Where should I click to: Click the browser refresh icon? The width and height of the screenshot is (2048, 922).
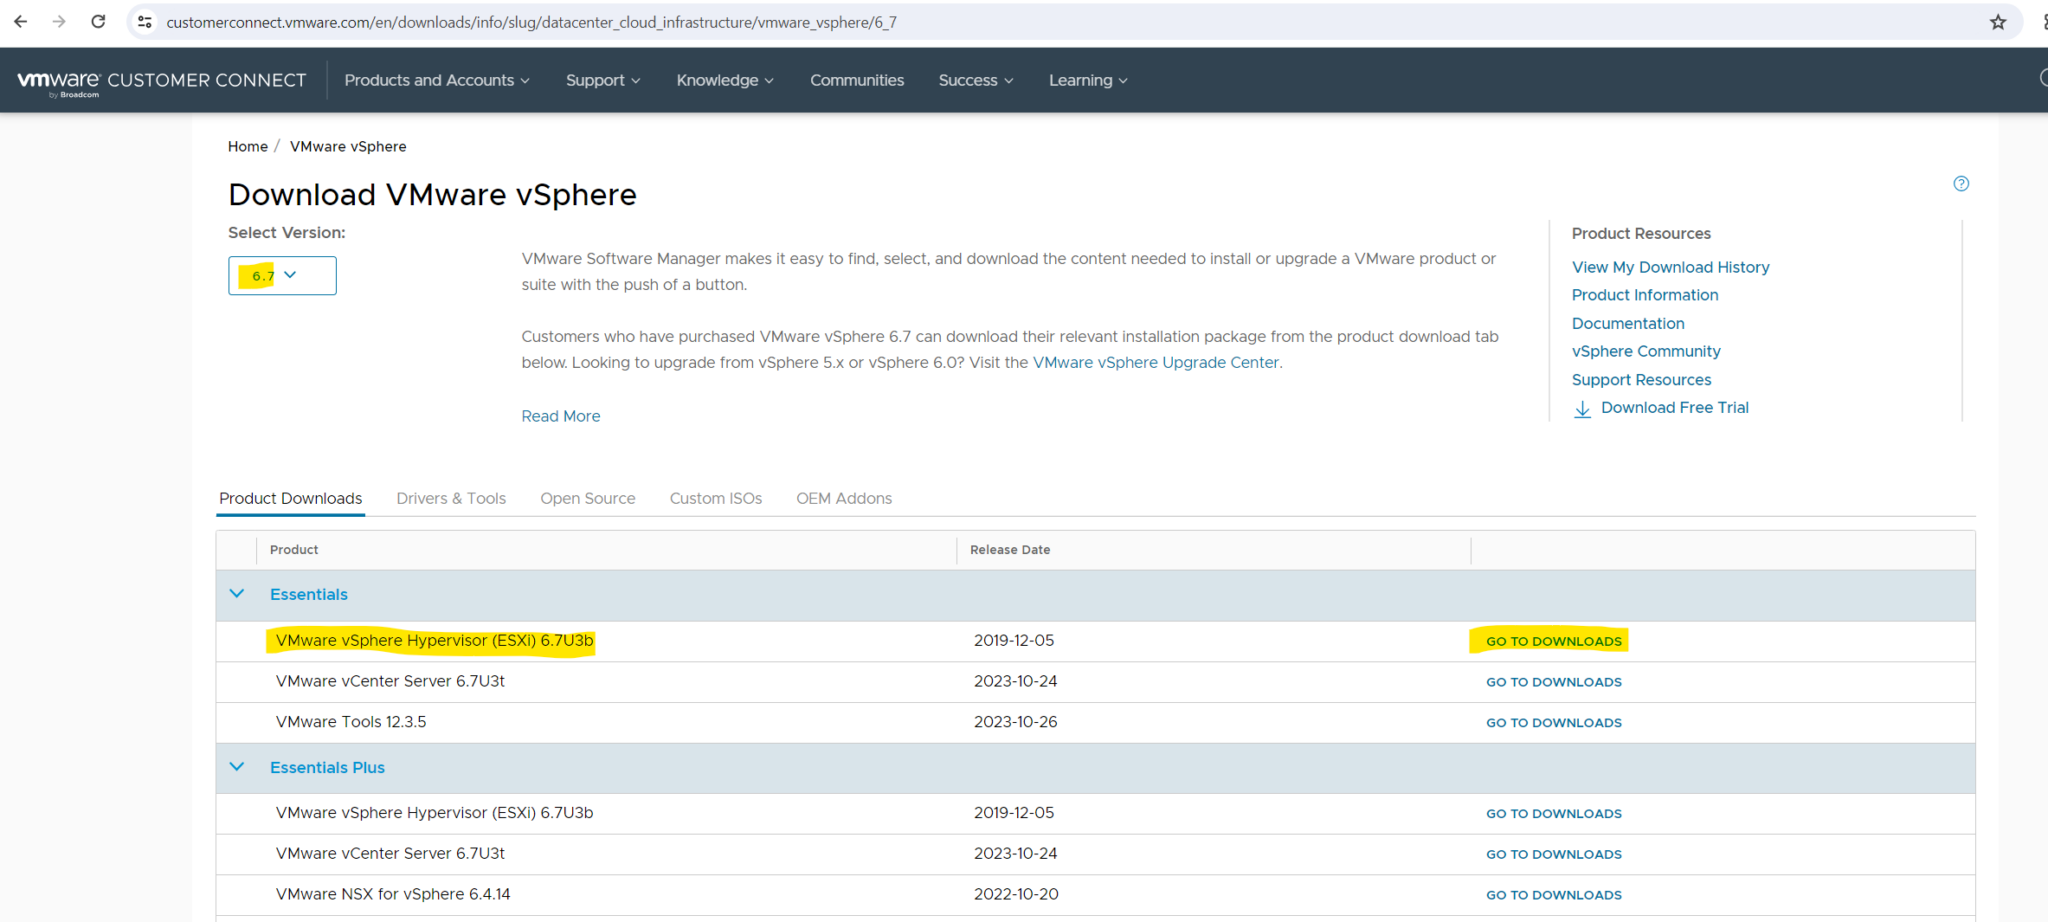tap(98, 21)
